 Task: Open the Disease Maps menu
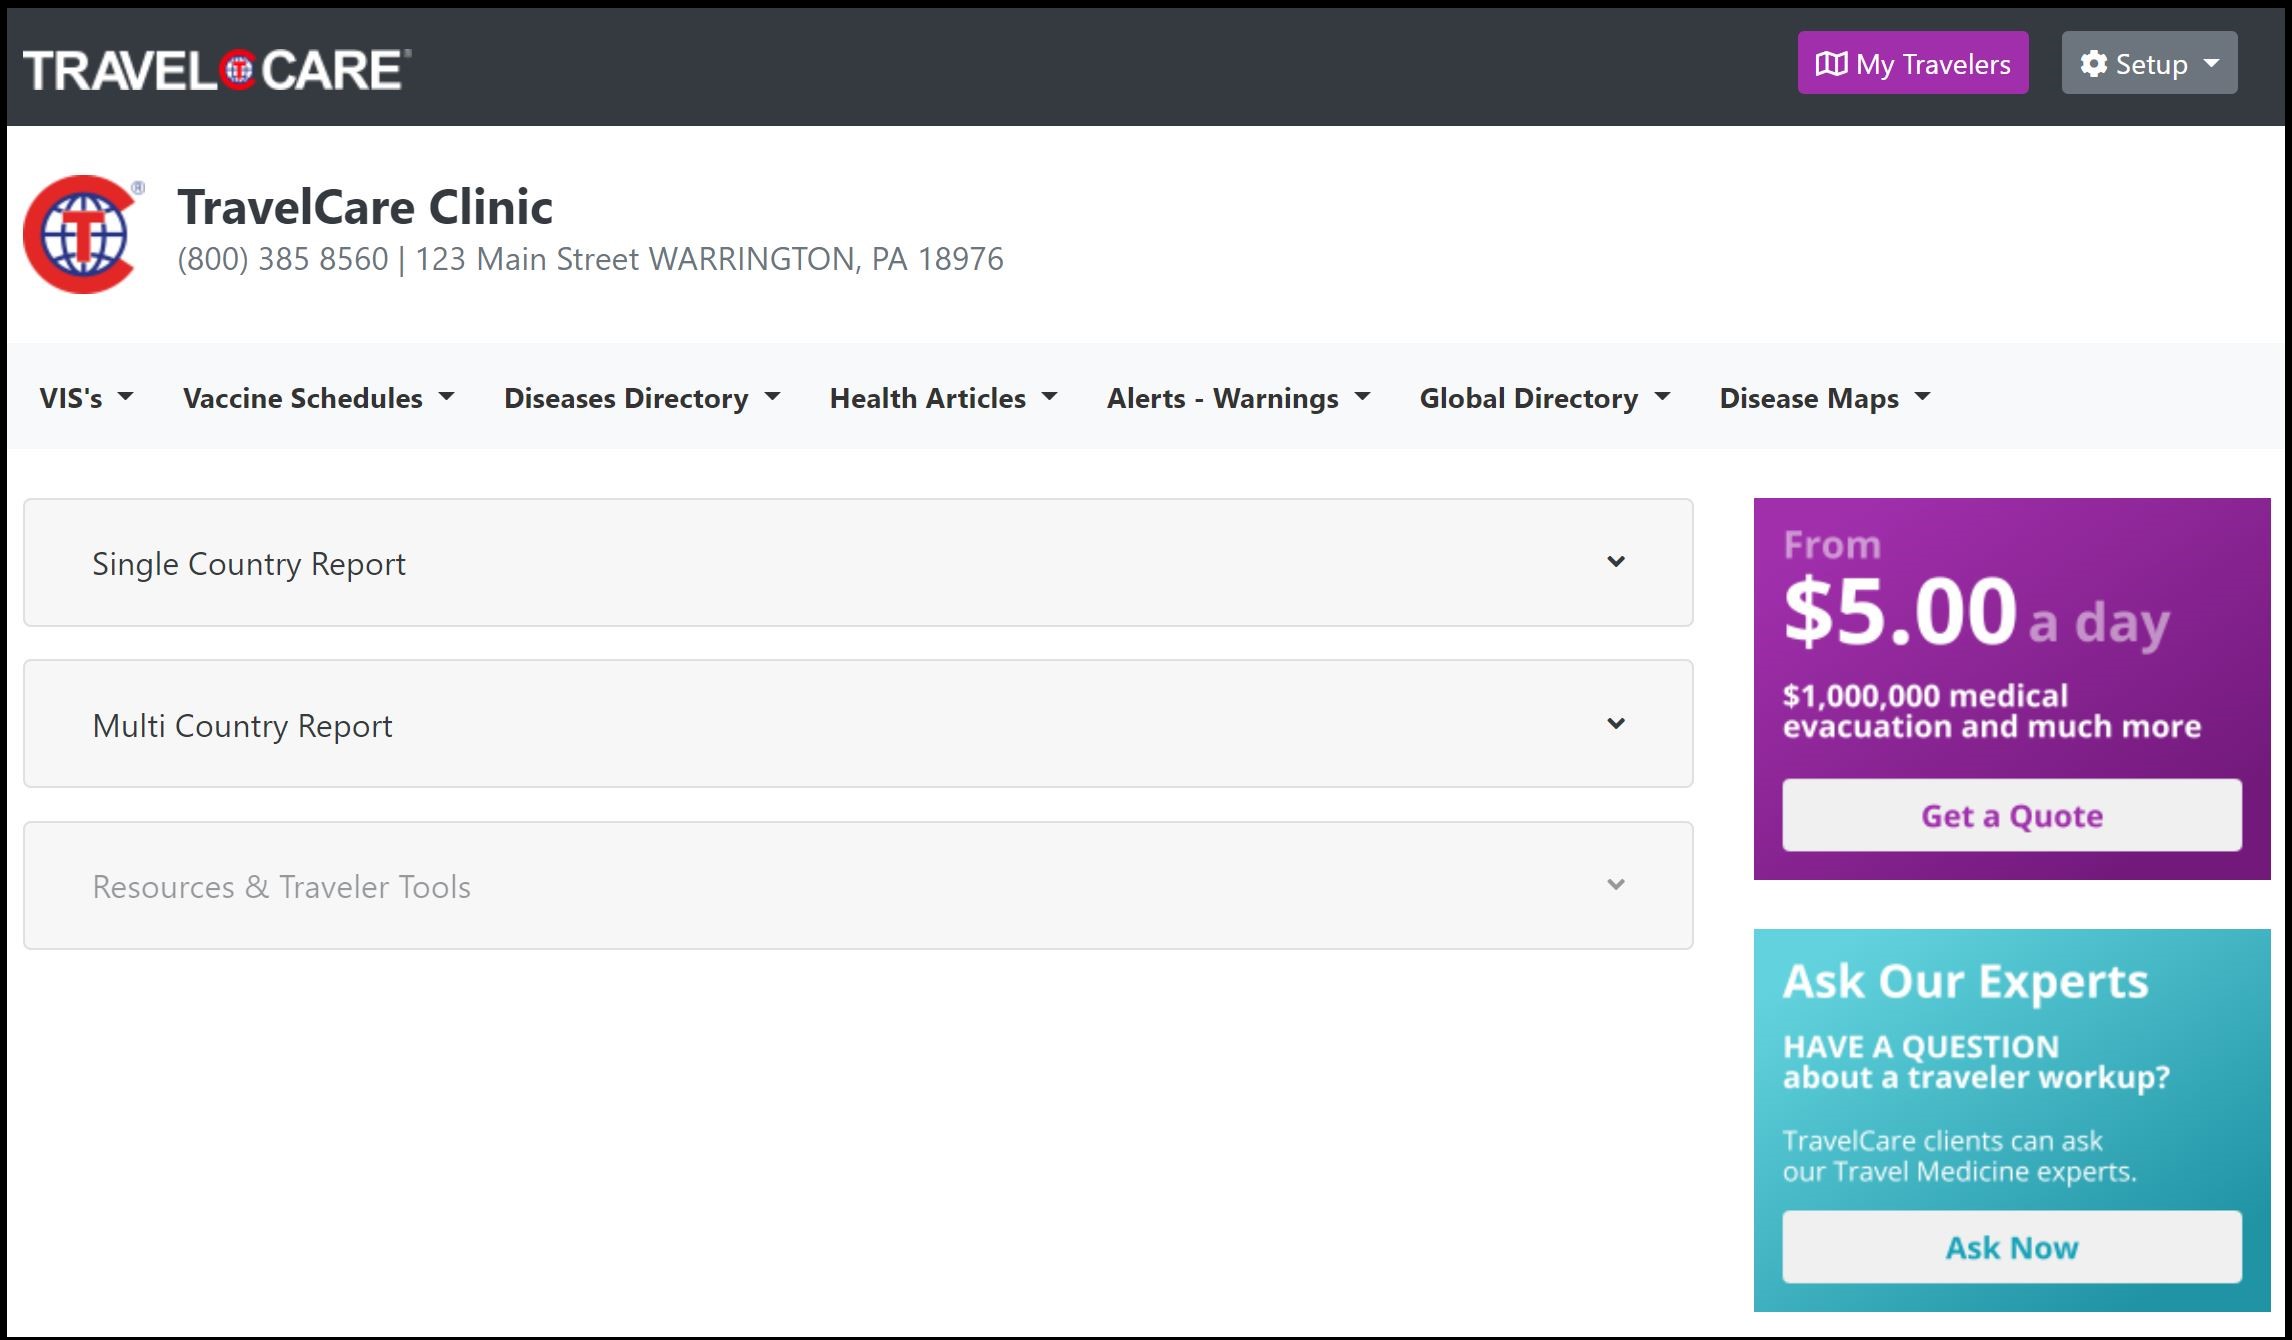coord(1825,398)
